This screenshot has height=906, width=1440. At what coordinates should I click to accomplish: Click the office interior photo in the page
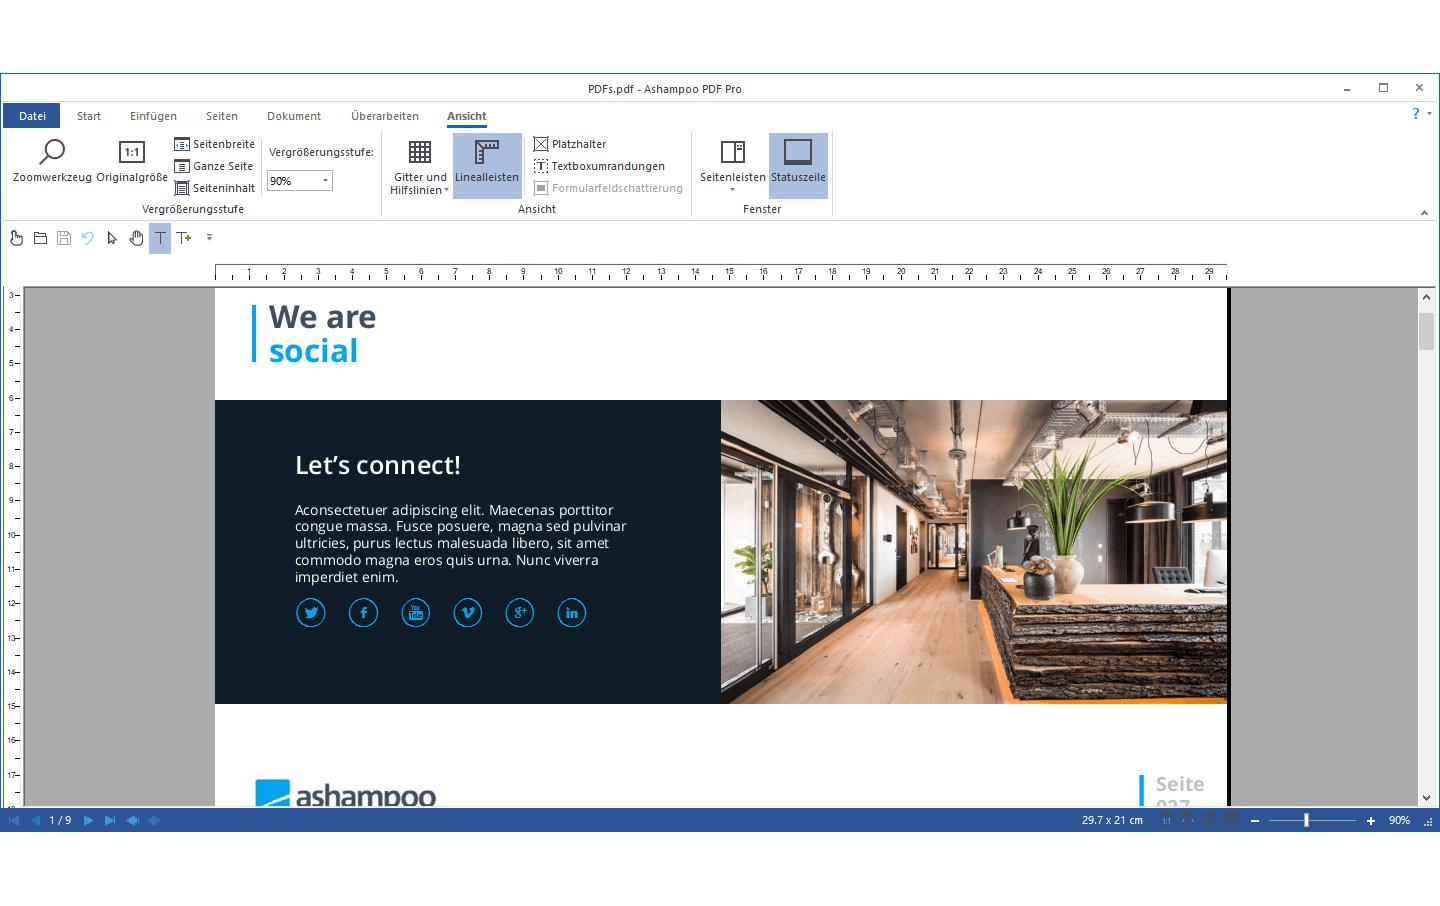[x=974, y=552]
